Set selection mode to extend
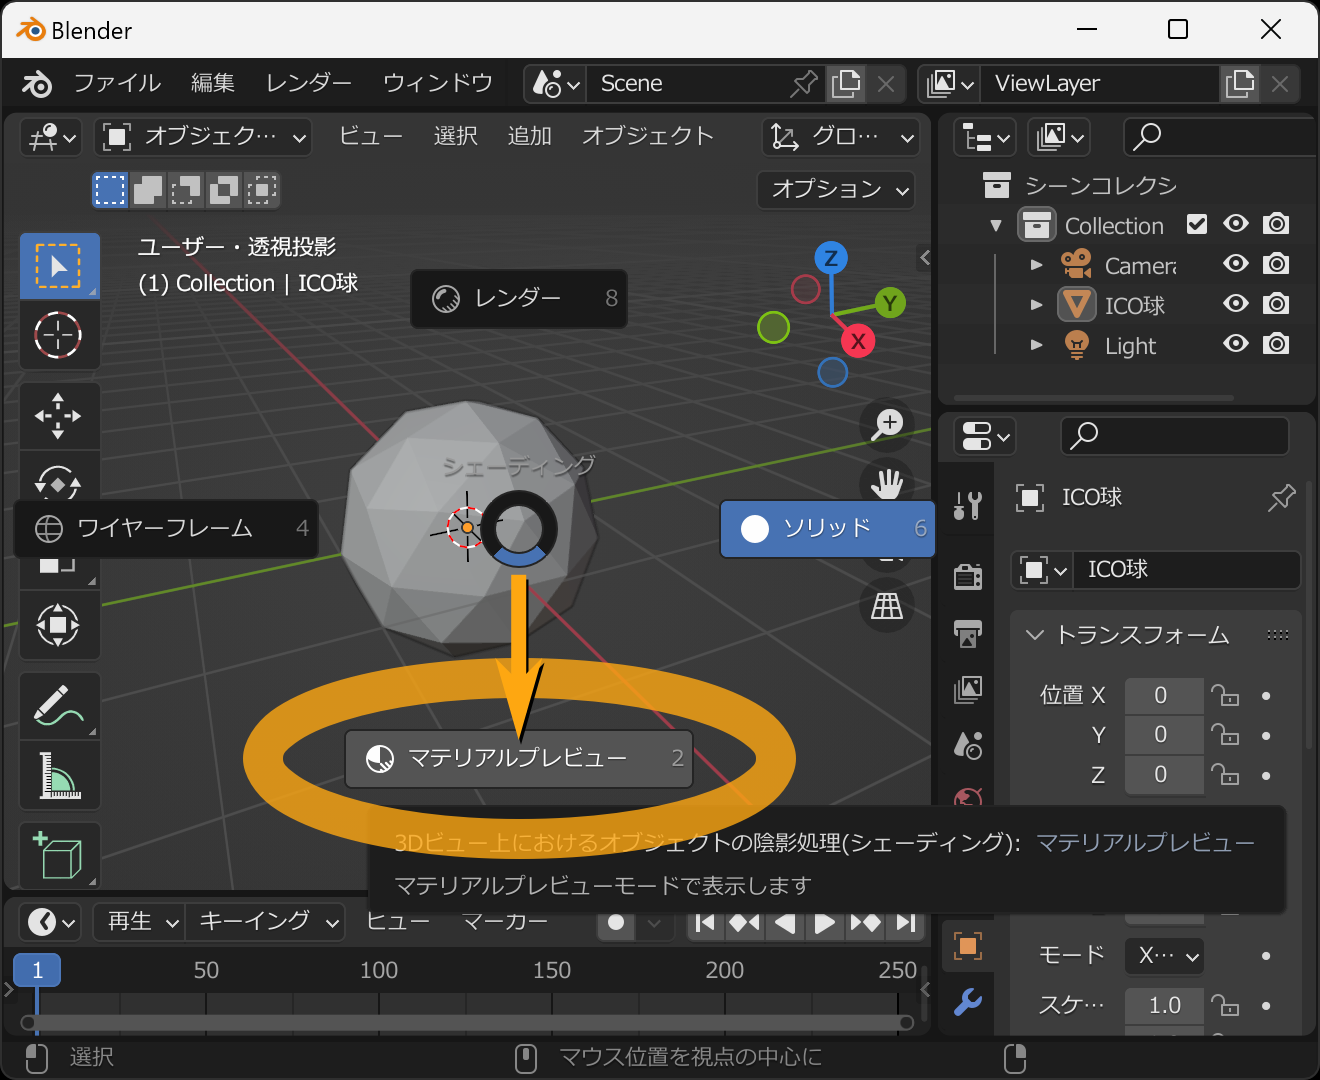The width and height of the screenshot is (1320, 1080). [x=148, y=189]
